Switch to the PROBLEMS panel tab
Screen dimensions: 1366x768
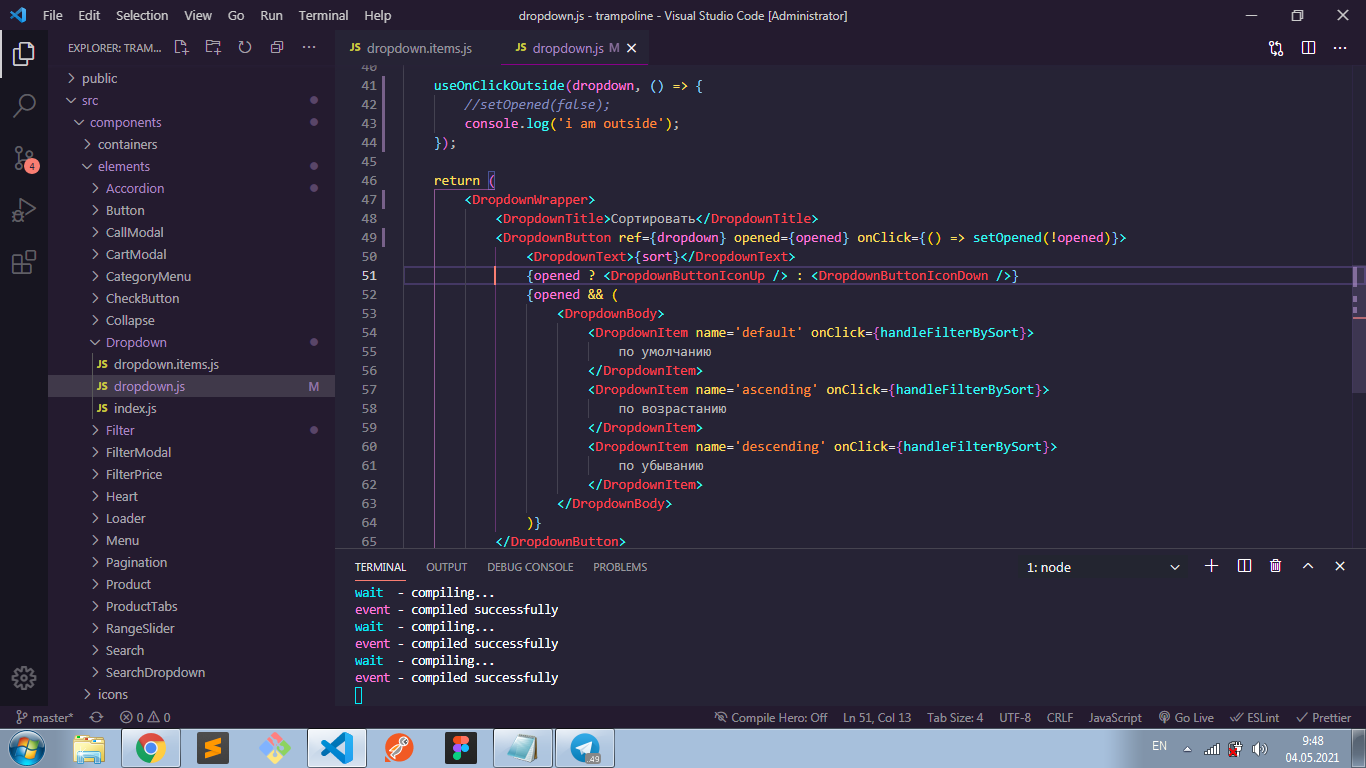pos(620,567)
